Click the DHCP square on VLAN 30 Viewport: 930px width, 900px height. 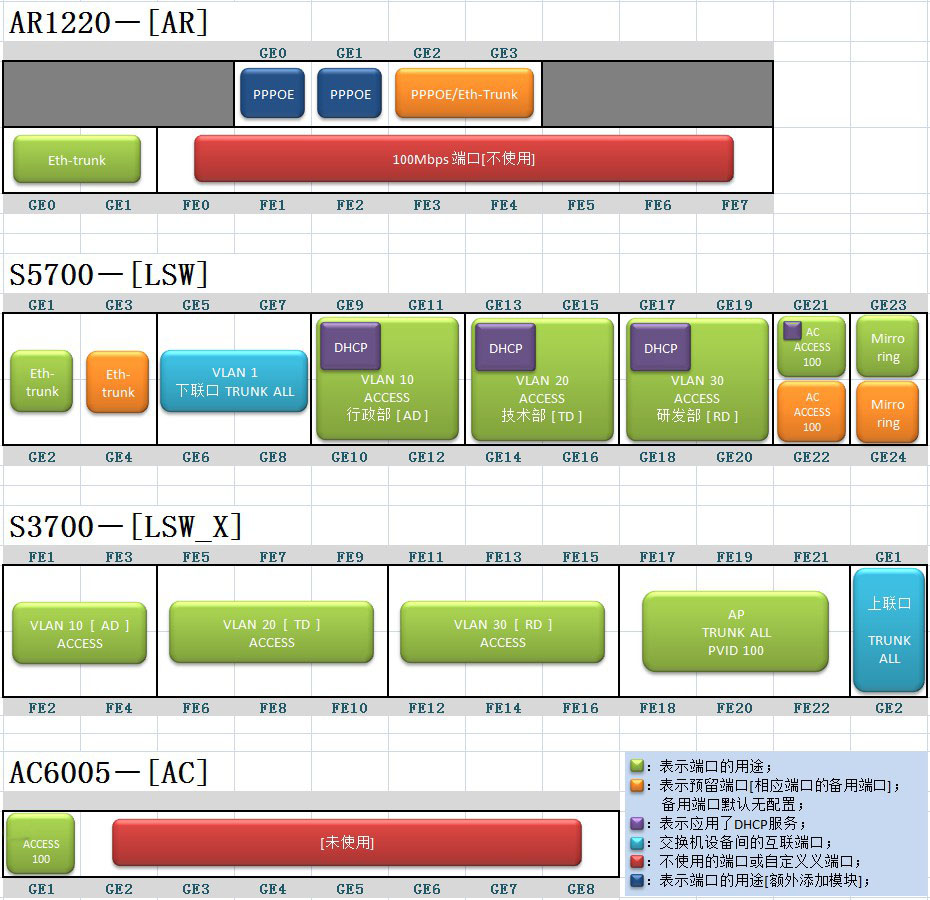(x=660, y=348)
